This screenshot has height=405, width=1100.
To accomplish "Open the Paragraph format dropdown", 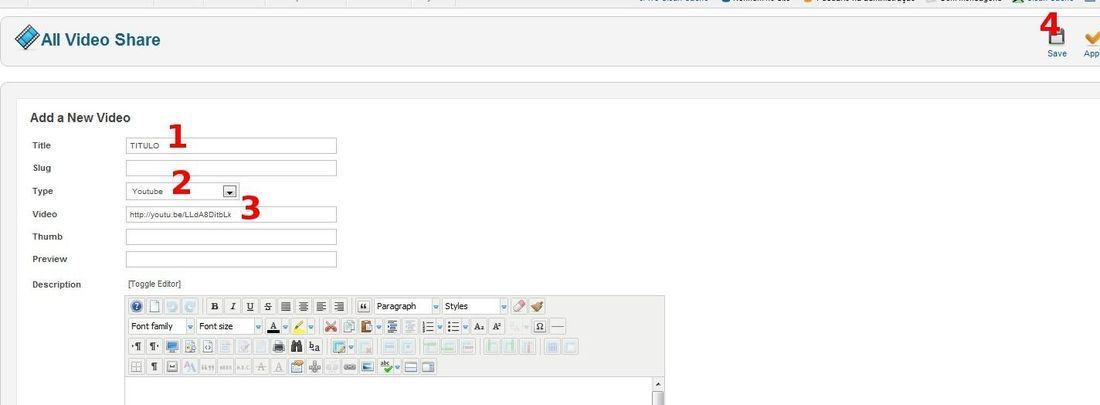I will pos(408,306).
